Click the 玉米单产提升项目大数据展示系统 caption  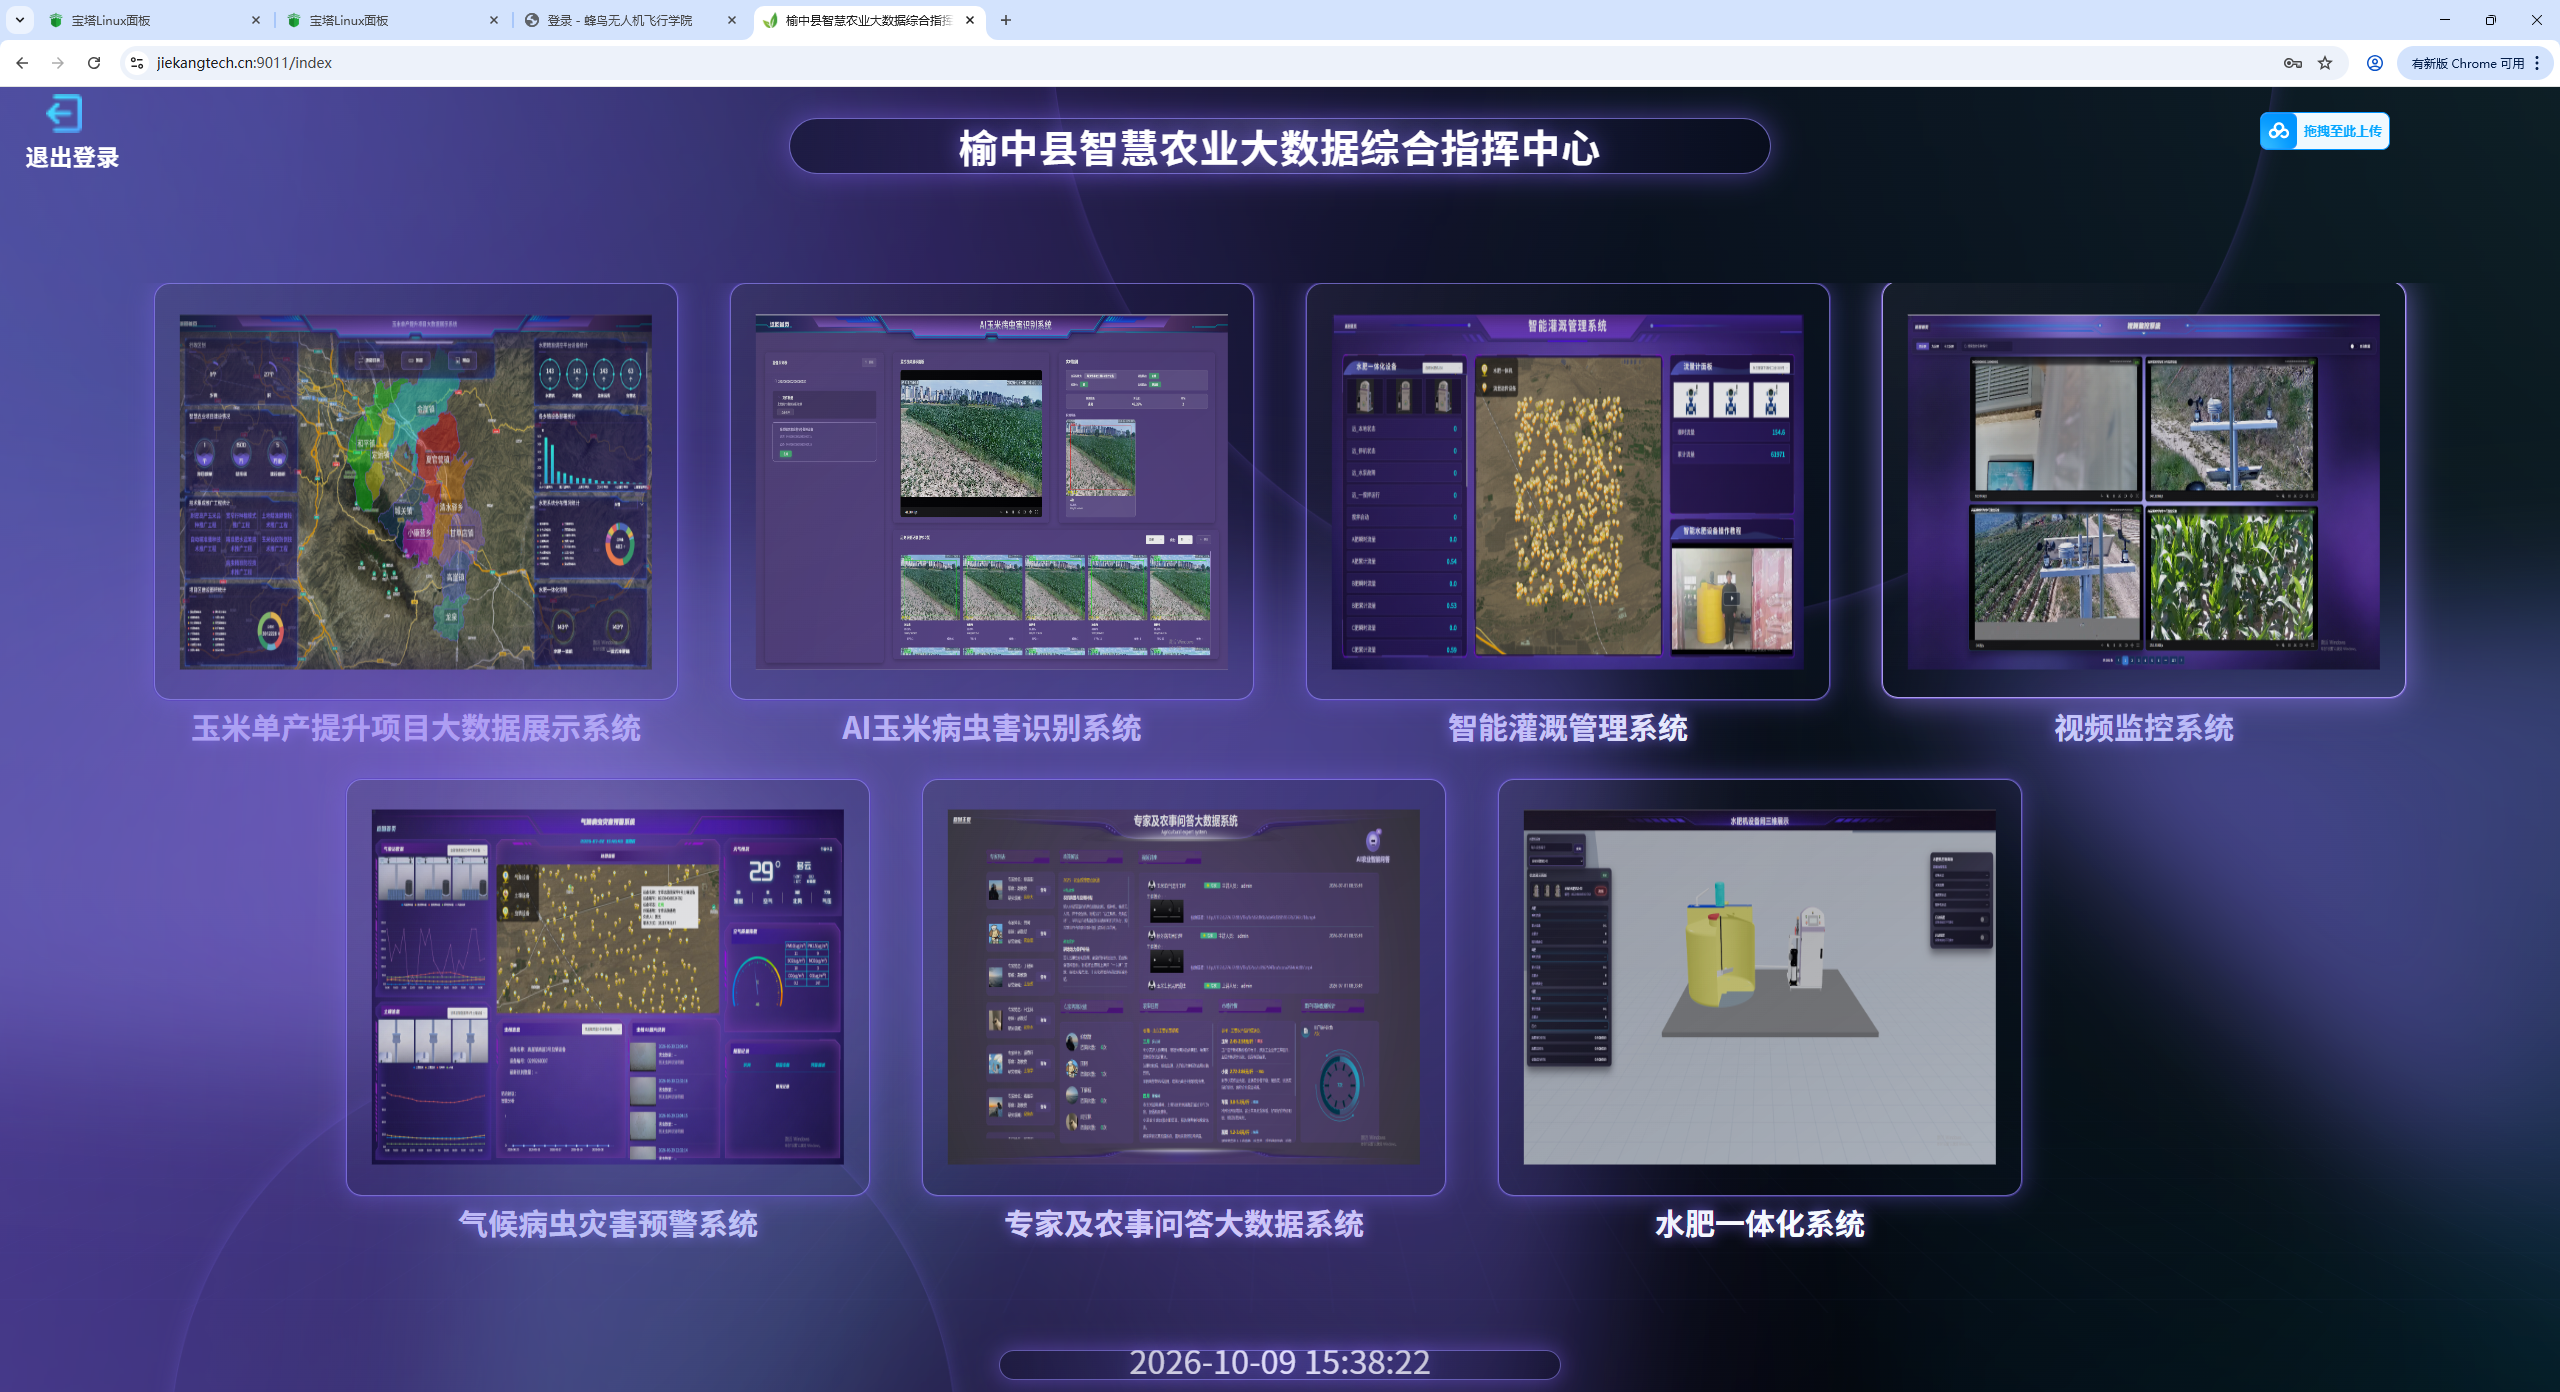pyautogui.click(x=416, y=728)
